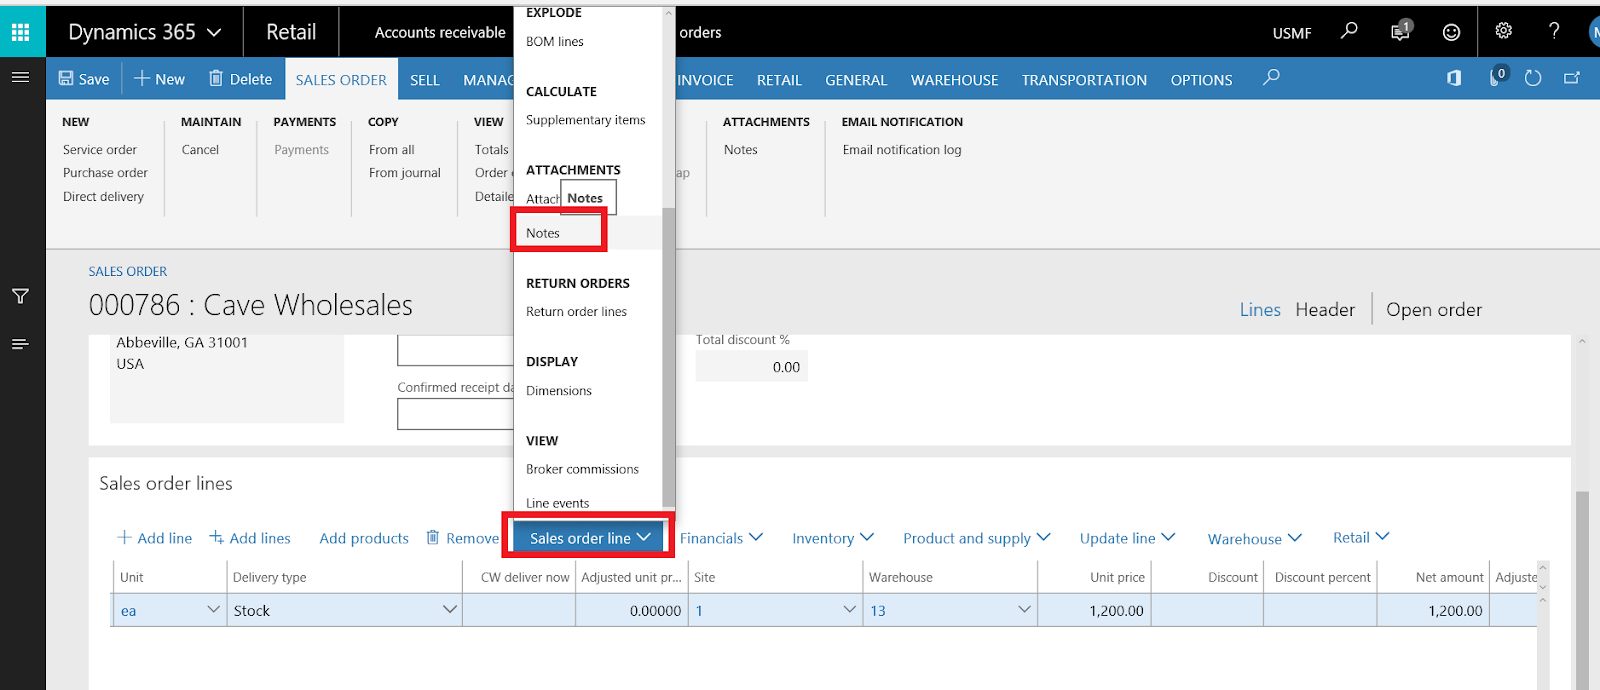Select Line events menu entry
The height and width of the screenshot is (690, 1600).
(558, 503)
